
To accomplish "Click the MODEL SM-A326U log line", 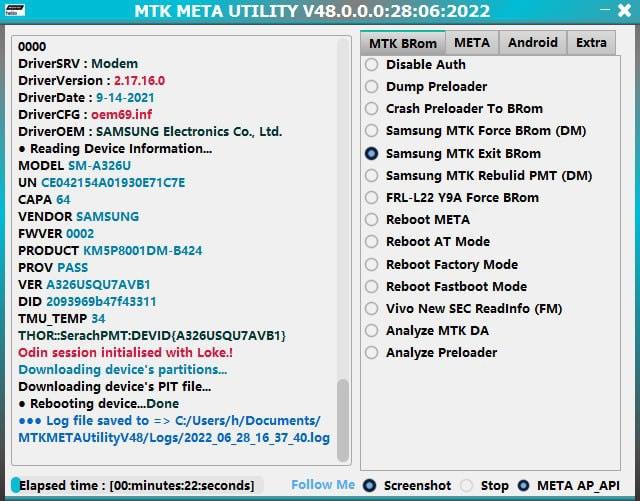I will tap(74, 166).
